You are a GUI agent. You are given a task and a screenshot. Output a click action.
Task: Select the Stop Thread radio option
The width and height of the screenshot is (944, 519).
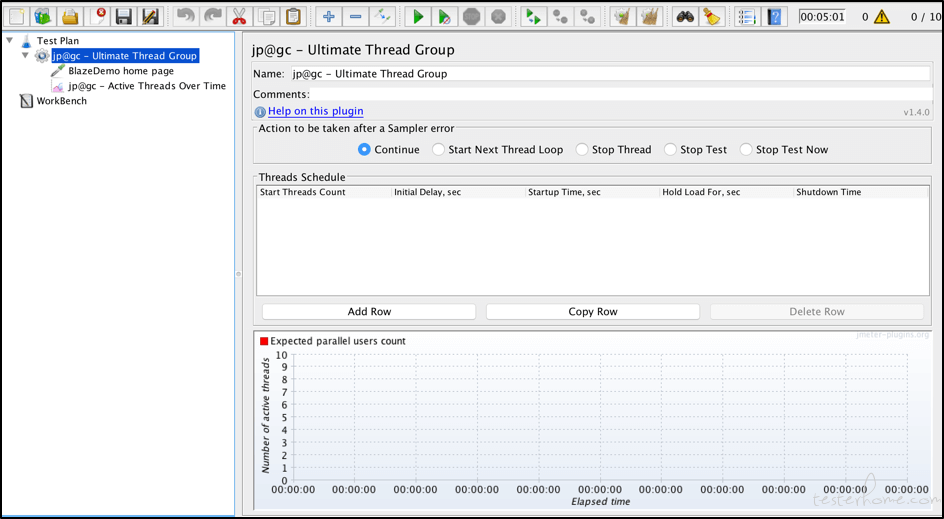582,150
